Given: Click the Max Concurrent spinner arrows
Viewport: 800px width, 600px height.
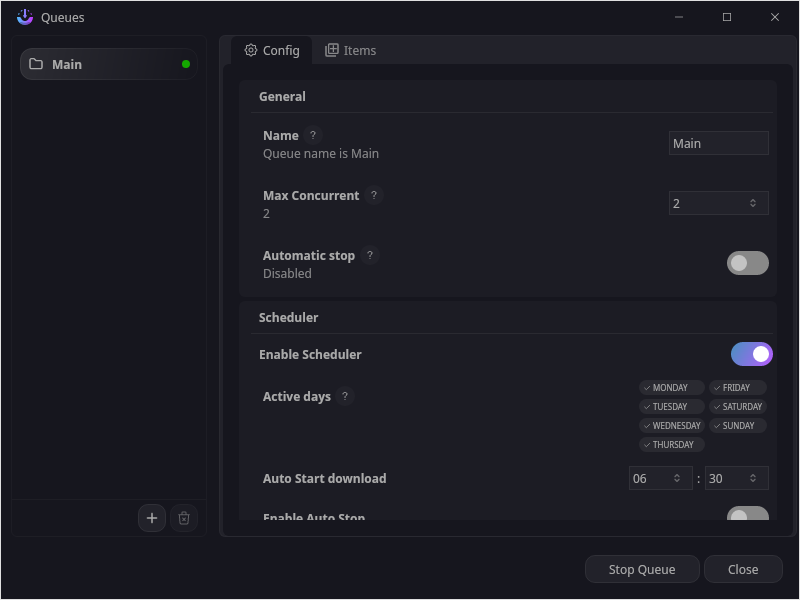Looking at the screenshot, I should click(753, 203).
